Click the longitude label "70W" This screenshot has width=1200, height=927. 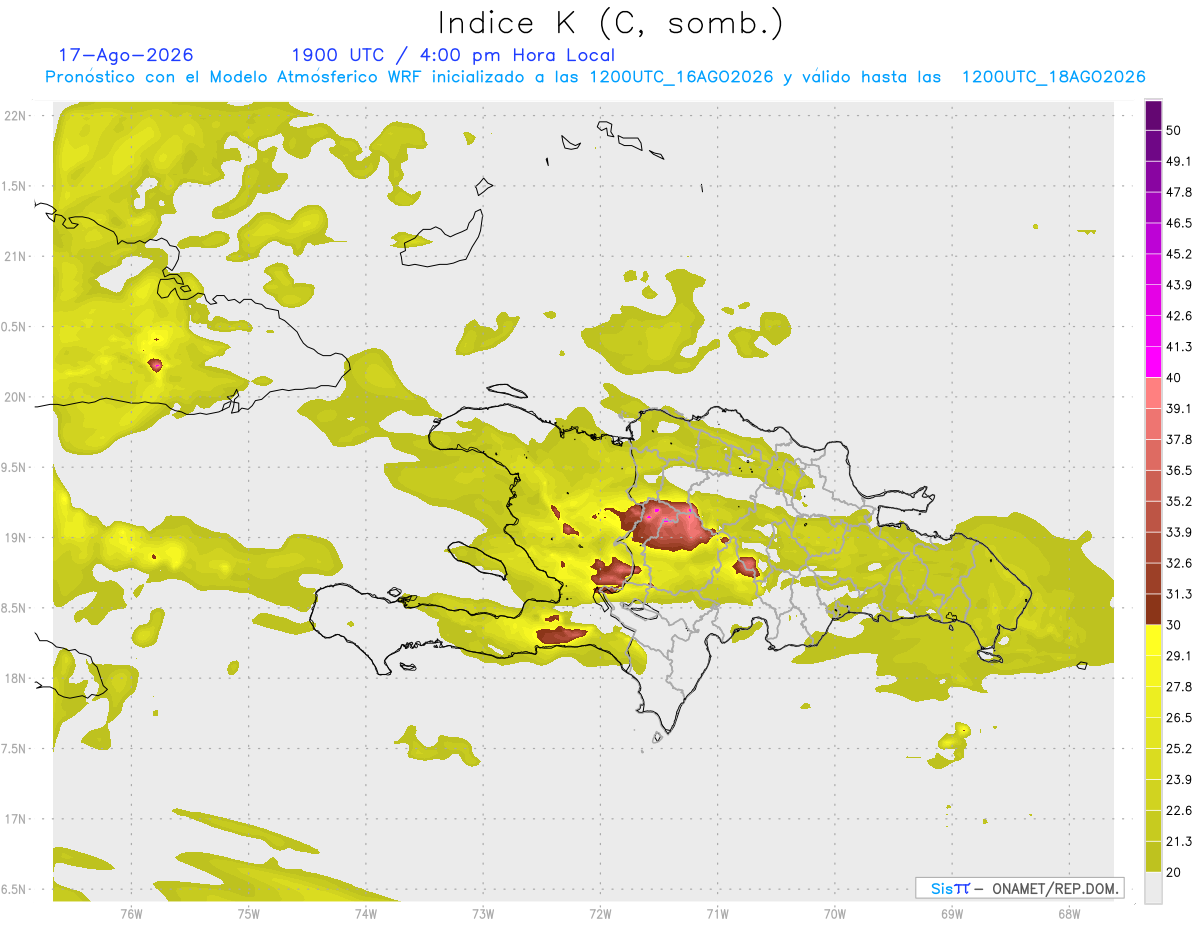pos(834,913)
